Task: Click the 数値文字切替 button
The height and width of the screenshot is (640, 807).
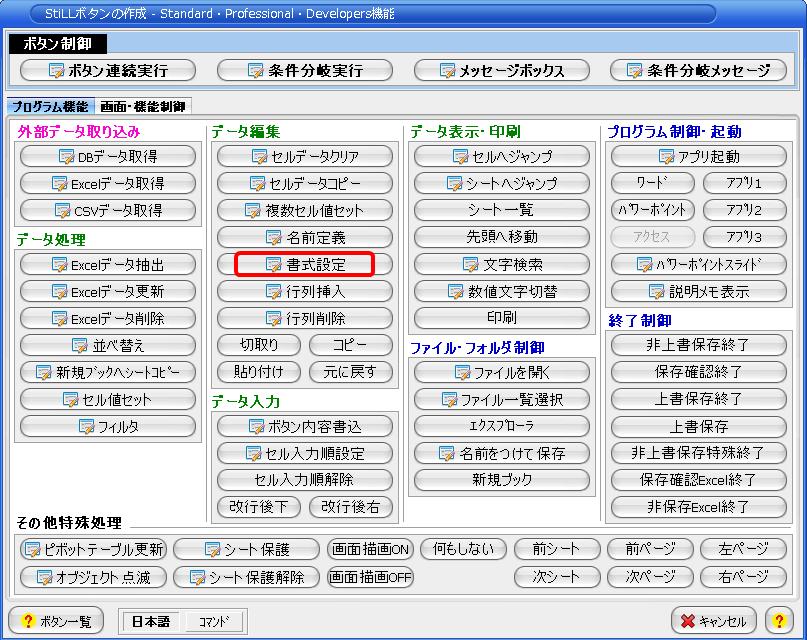Action: point(502,292)
